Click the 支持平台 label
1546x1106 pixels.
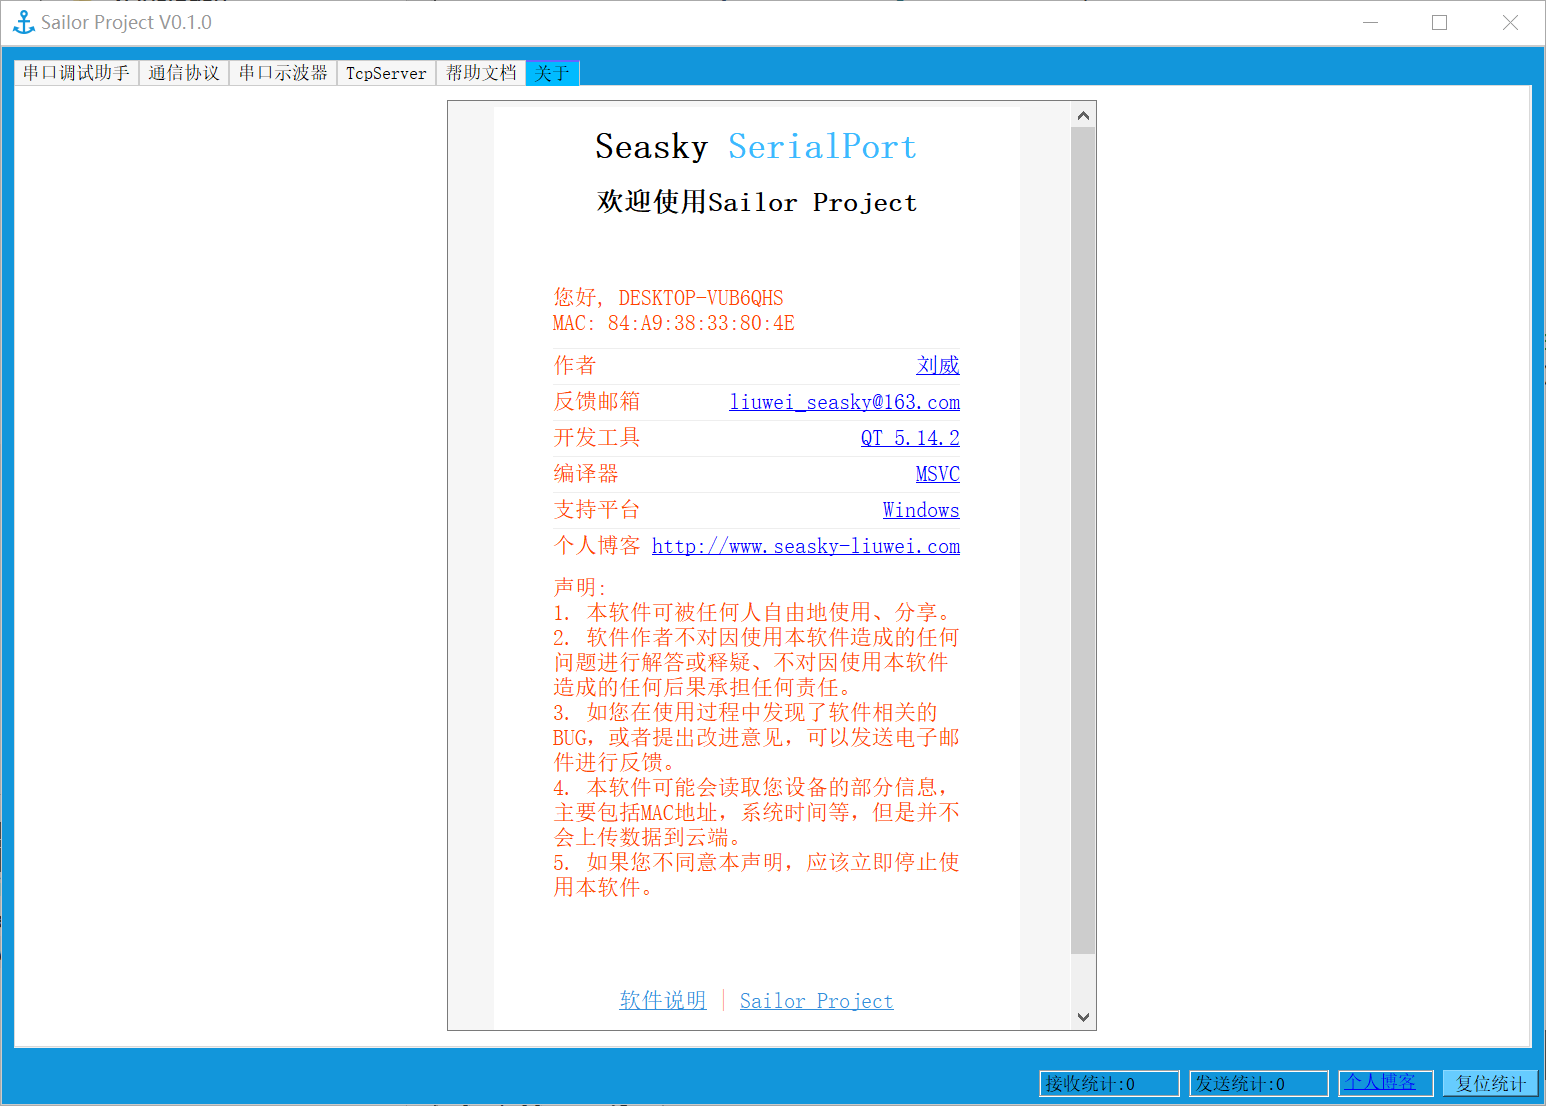[x=597, y=509]
